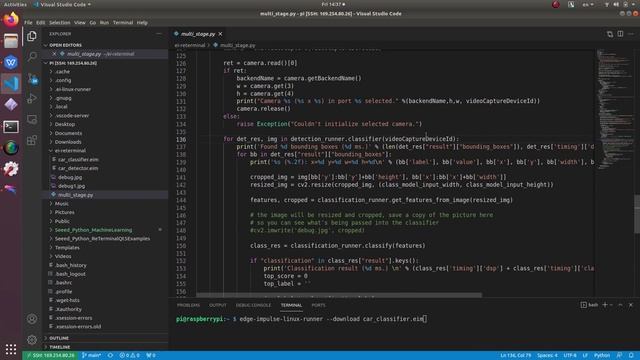This screenshot has width=640, height=360.
Task: Open errors and warnings count
Action: (x=129, y=356)
